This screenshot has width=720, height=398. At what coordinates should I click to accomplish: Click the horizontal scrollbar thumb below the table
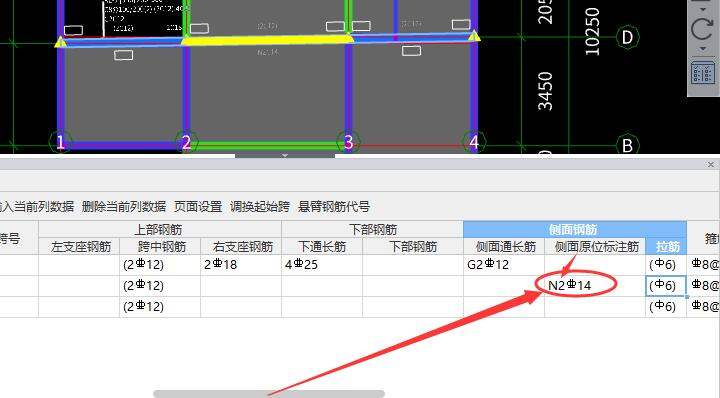click(269, 394)
